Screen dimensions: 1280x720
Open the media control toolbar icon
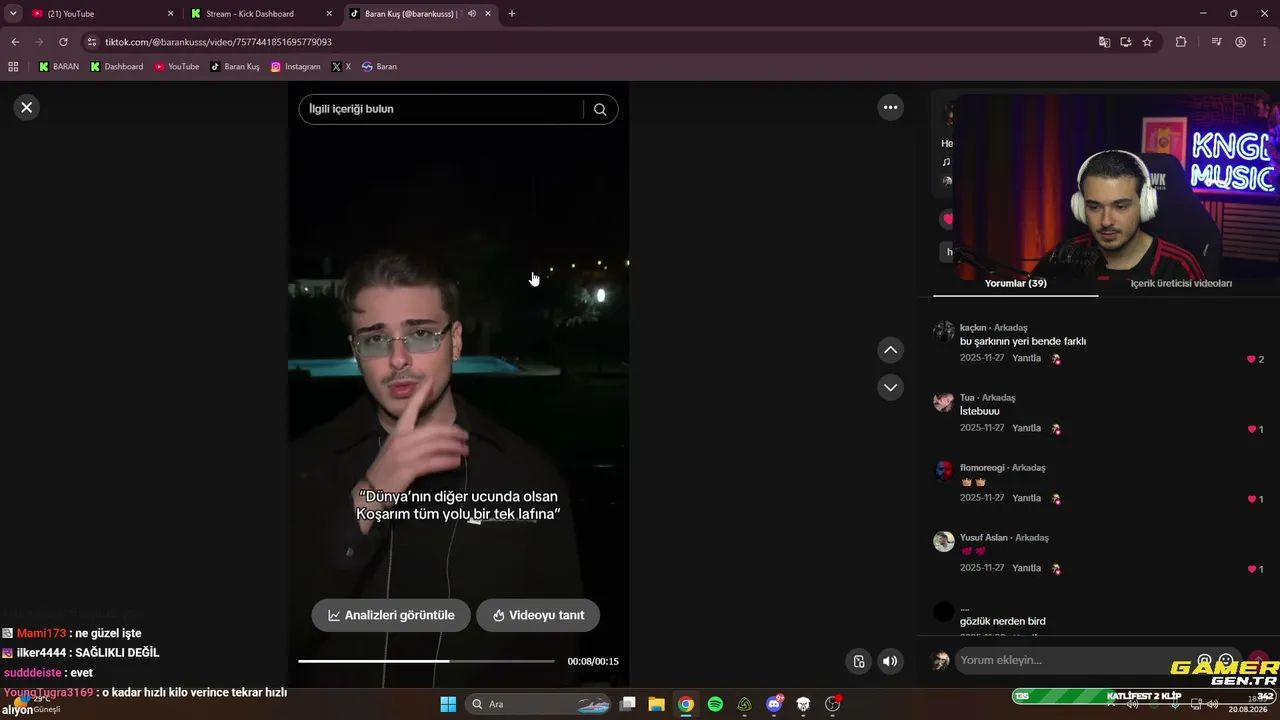pyautogui.click(x=1216, y=42)
